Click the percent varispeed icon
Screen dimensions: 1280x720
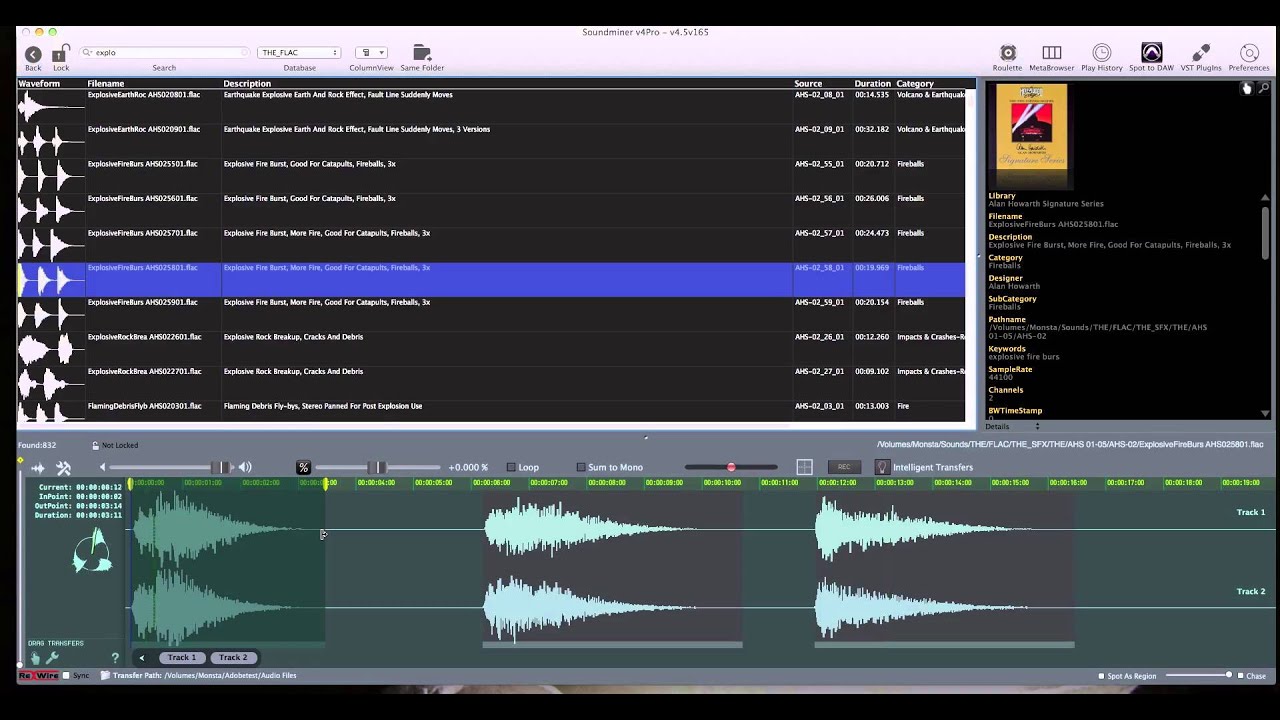(303, 467)
